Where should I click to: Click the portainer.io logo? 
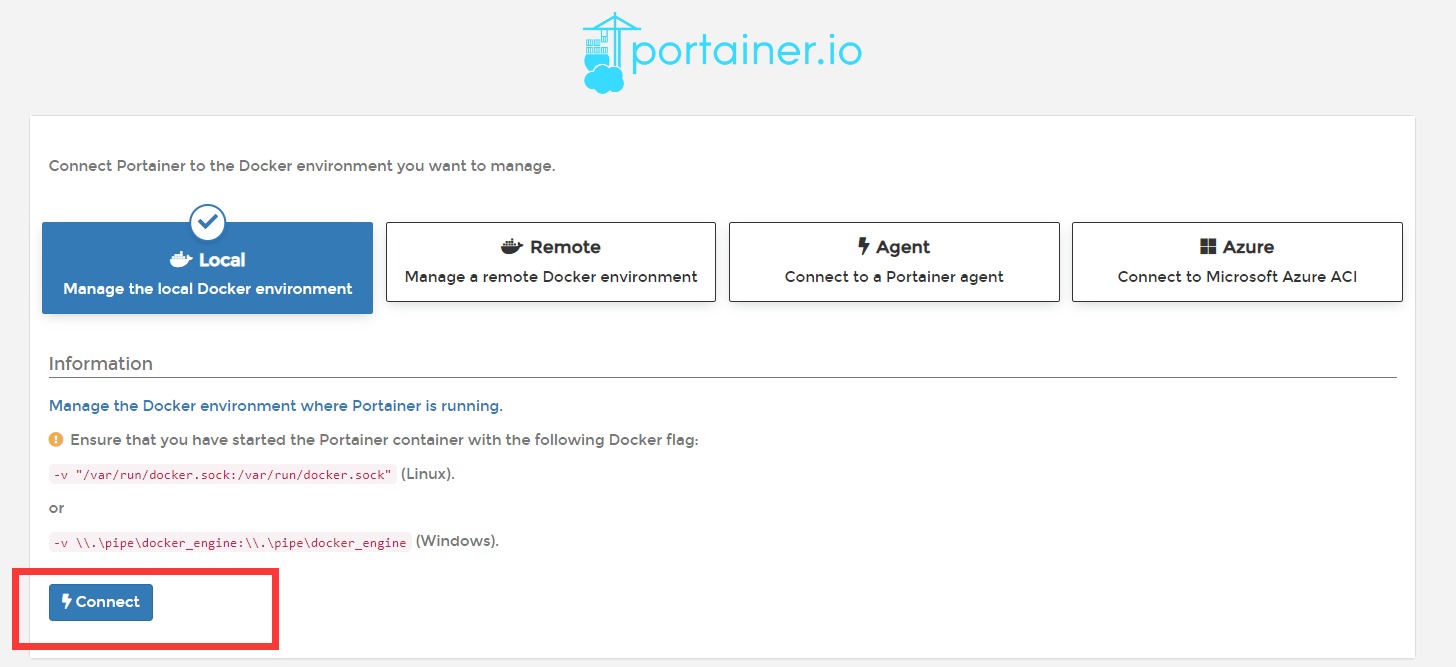tap(722, 52)
